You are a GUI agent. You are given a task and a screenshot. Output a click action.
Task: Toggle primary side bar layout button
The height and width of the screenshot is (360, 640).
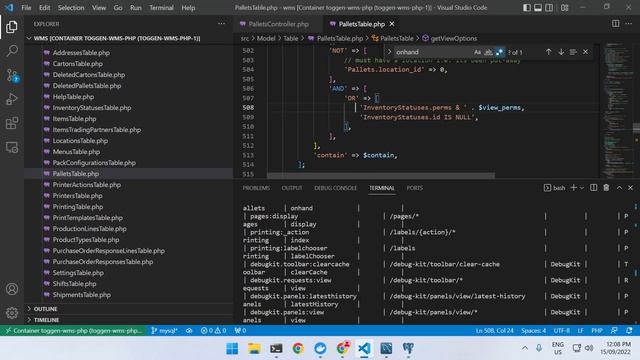tap(527, 8)
